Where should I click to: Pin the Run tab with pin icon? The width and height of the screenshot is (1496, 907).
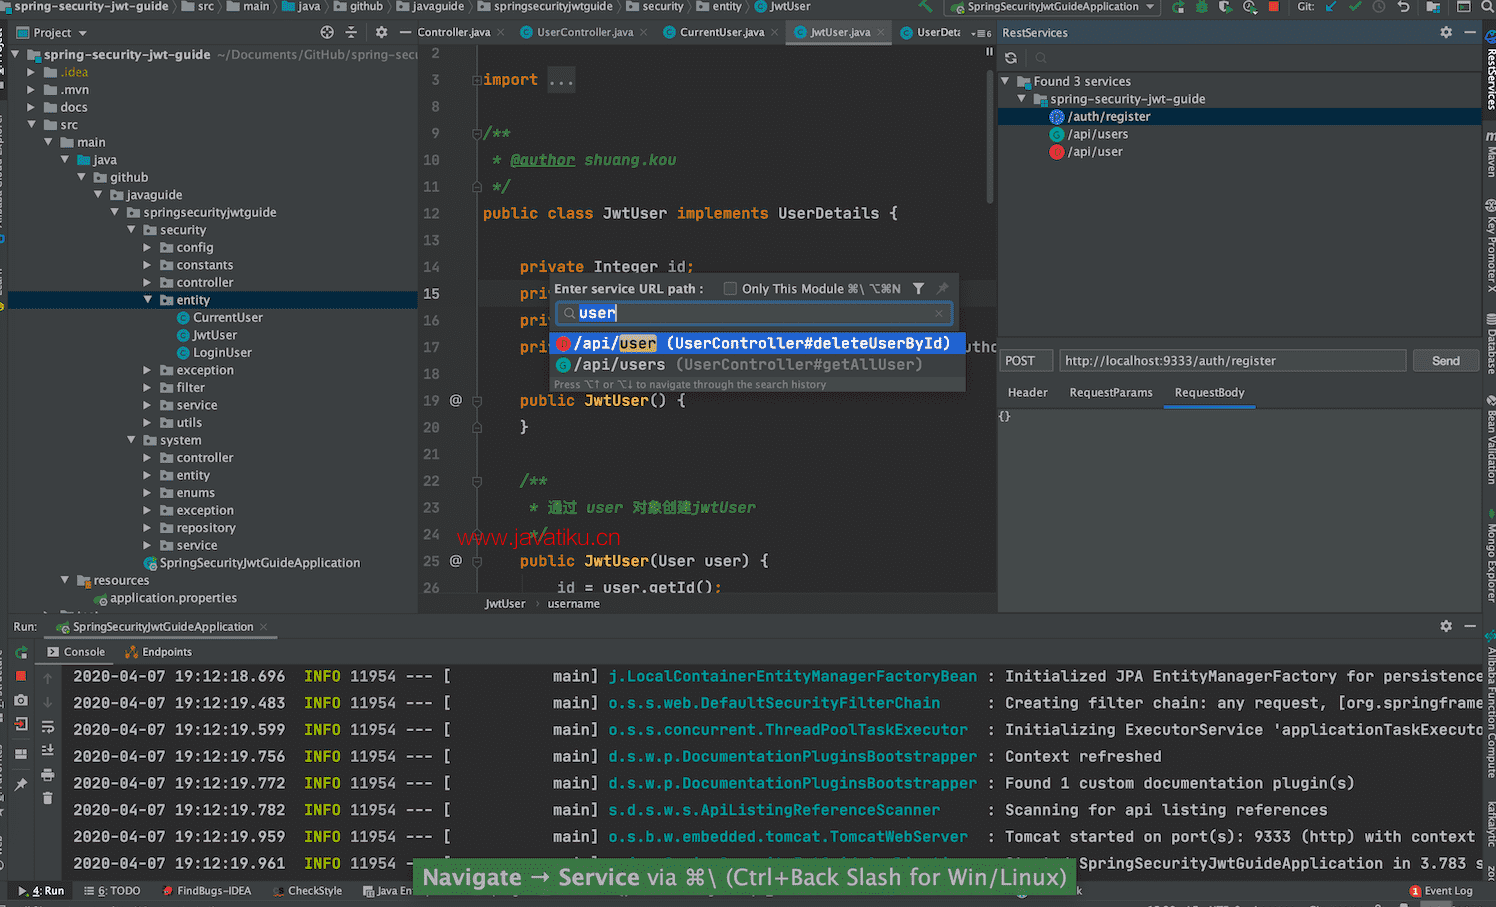coord(21,785)
